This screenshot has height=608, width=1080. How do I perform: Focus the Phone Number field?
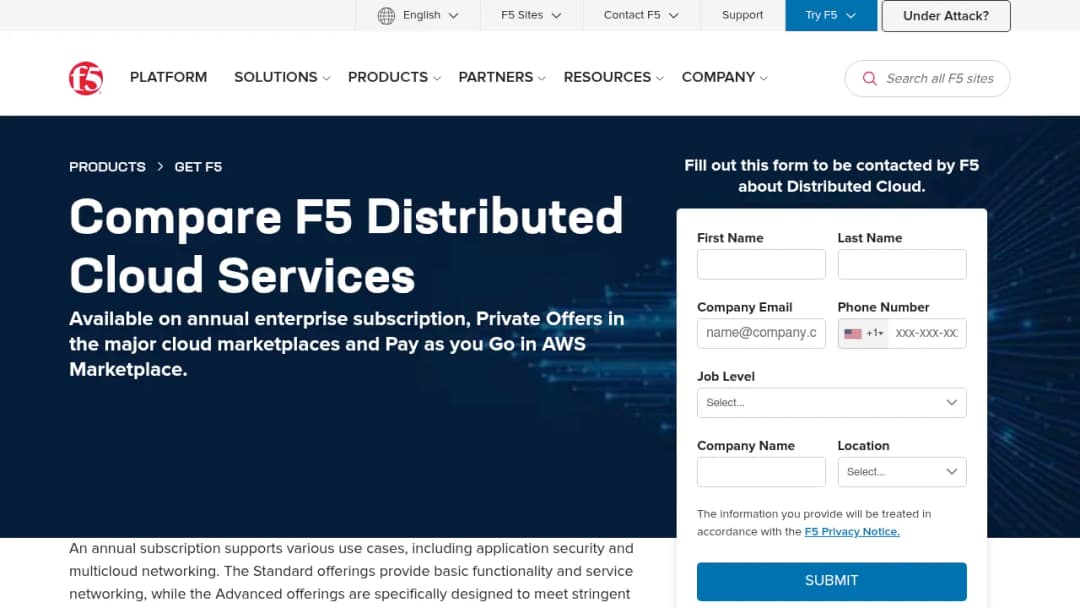coord(926,333)
